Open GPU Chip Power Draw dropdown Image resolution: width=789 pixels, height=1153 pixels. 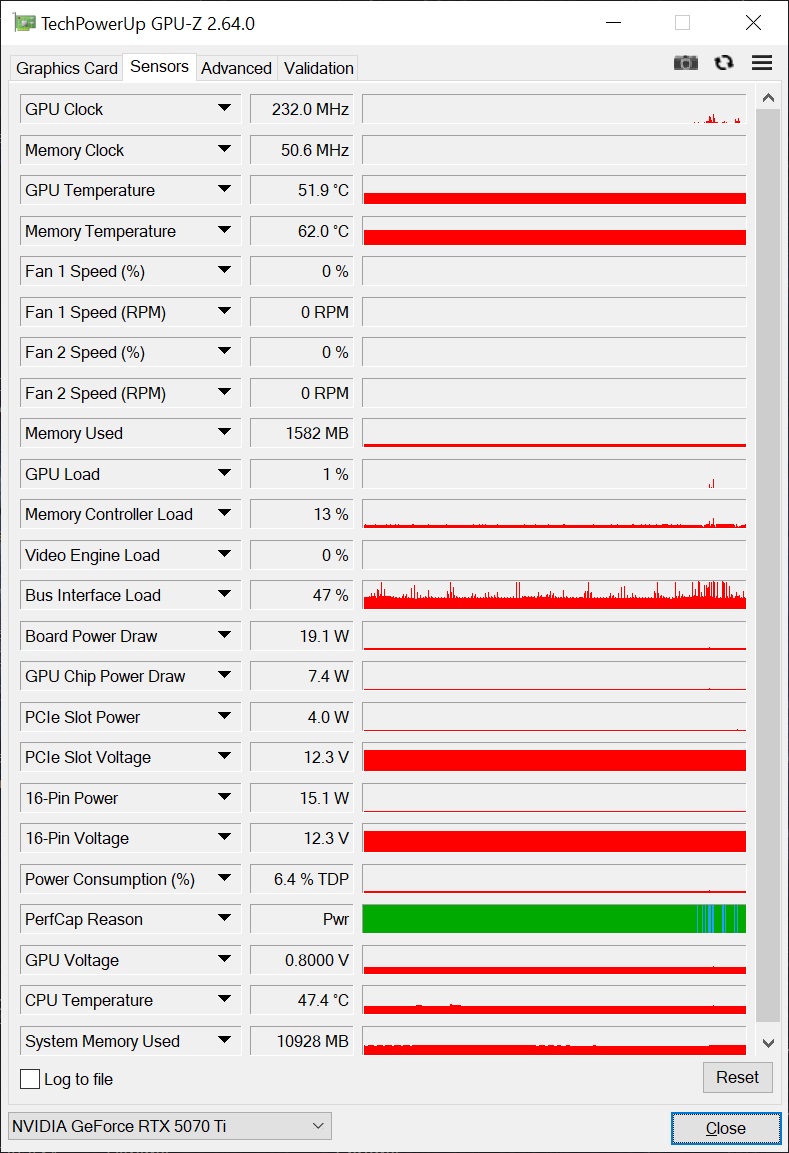point(224,675)
